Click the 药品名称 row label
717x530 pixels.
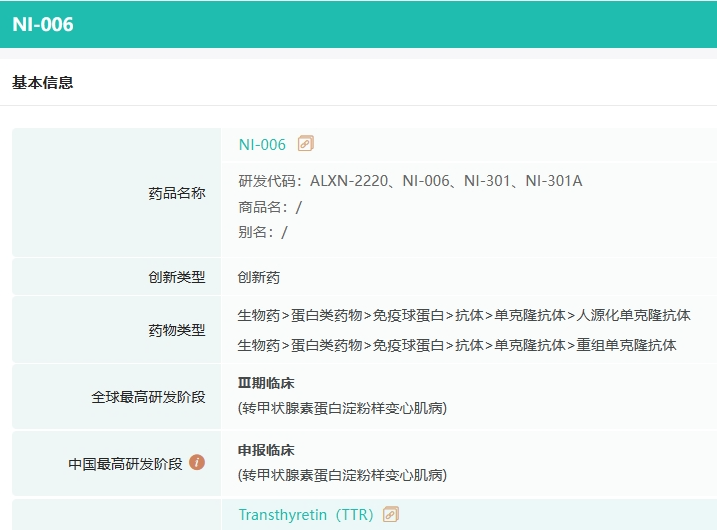click(177, 193)
